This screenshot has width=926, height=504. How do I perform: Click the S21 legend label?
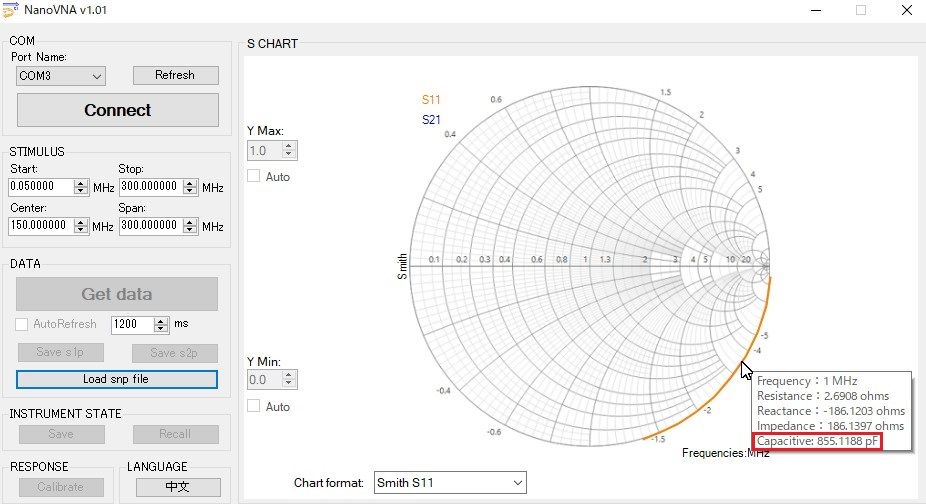(431, 120)
